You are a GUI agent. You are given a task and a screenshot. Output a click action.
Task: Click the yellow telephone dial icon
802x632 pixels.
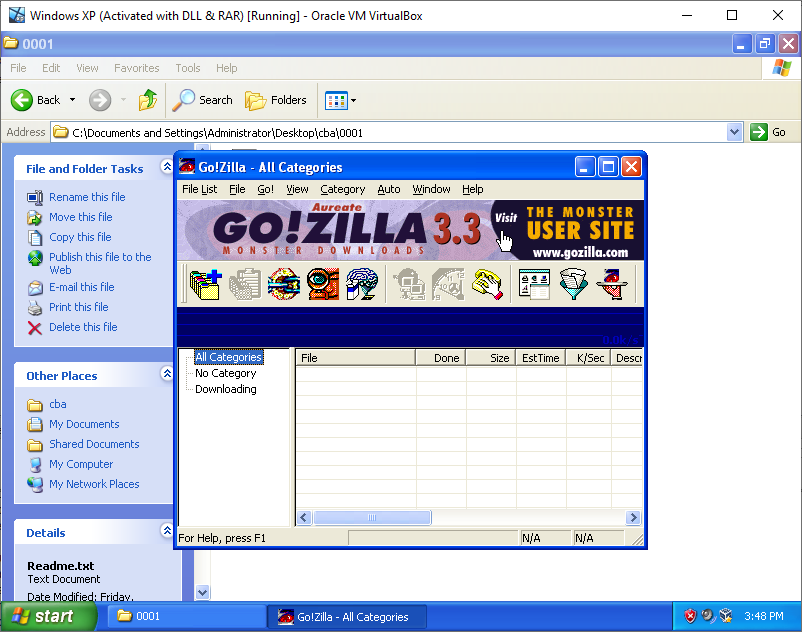pos(487,284)
